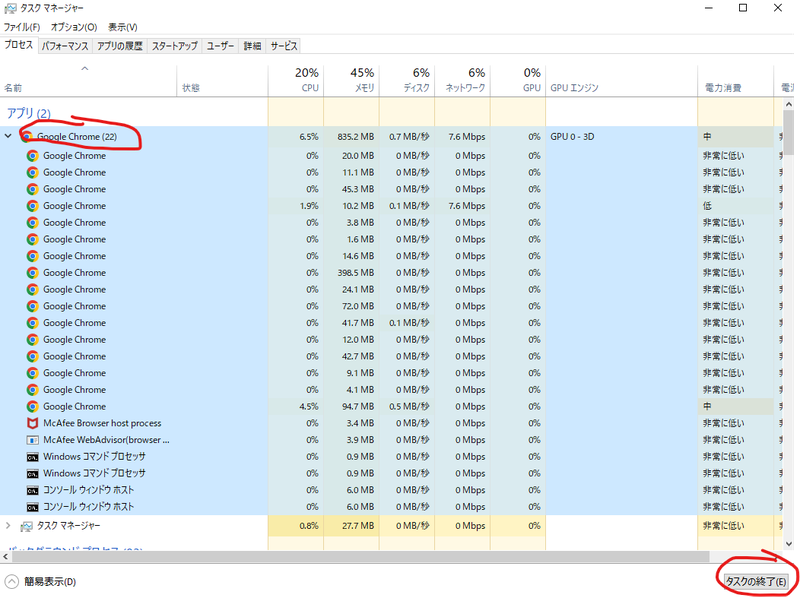
Task: Click the 簡易表示 up-arrow circle icon
Action: pos(11,582)
